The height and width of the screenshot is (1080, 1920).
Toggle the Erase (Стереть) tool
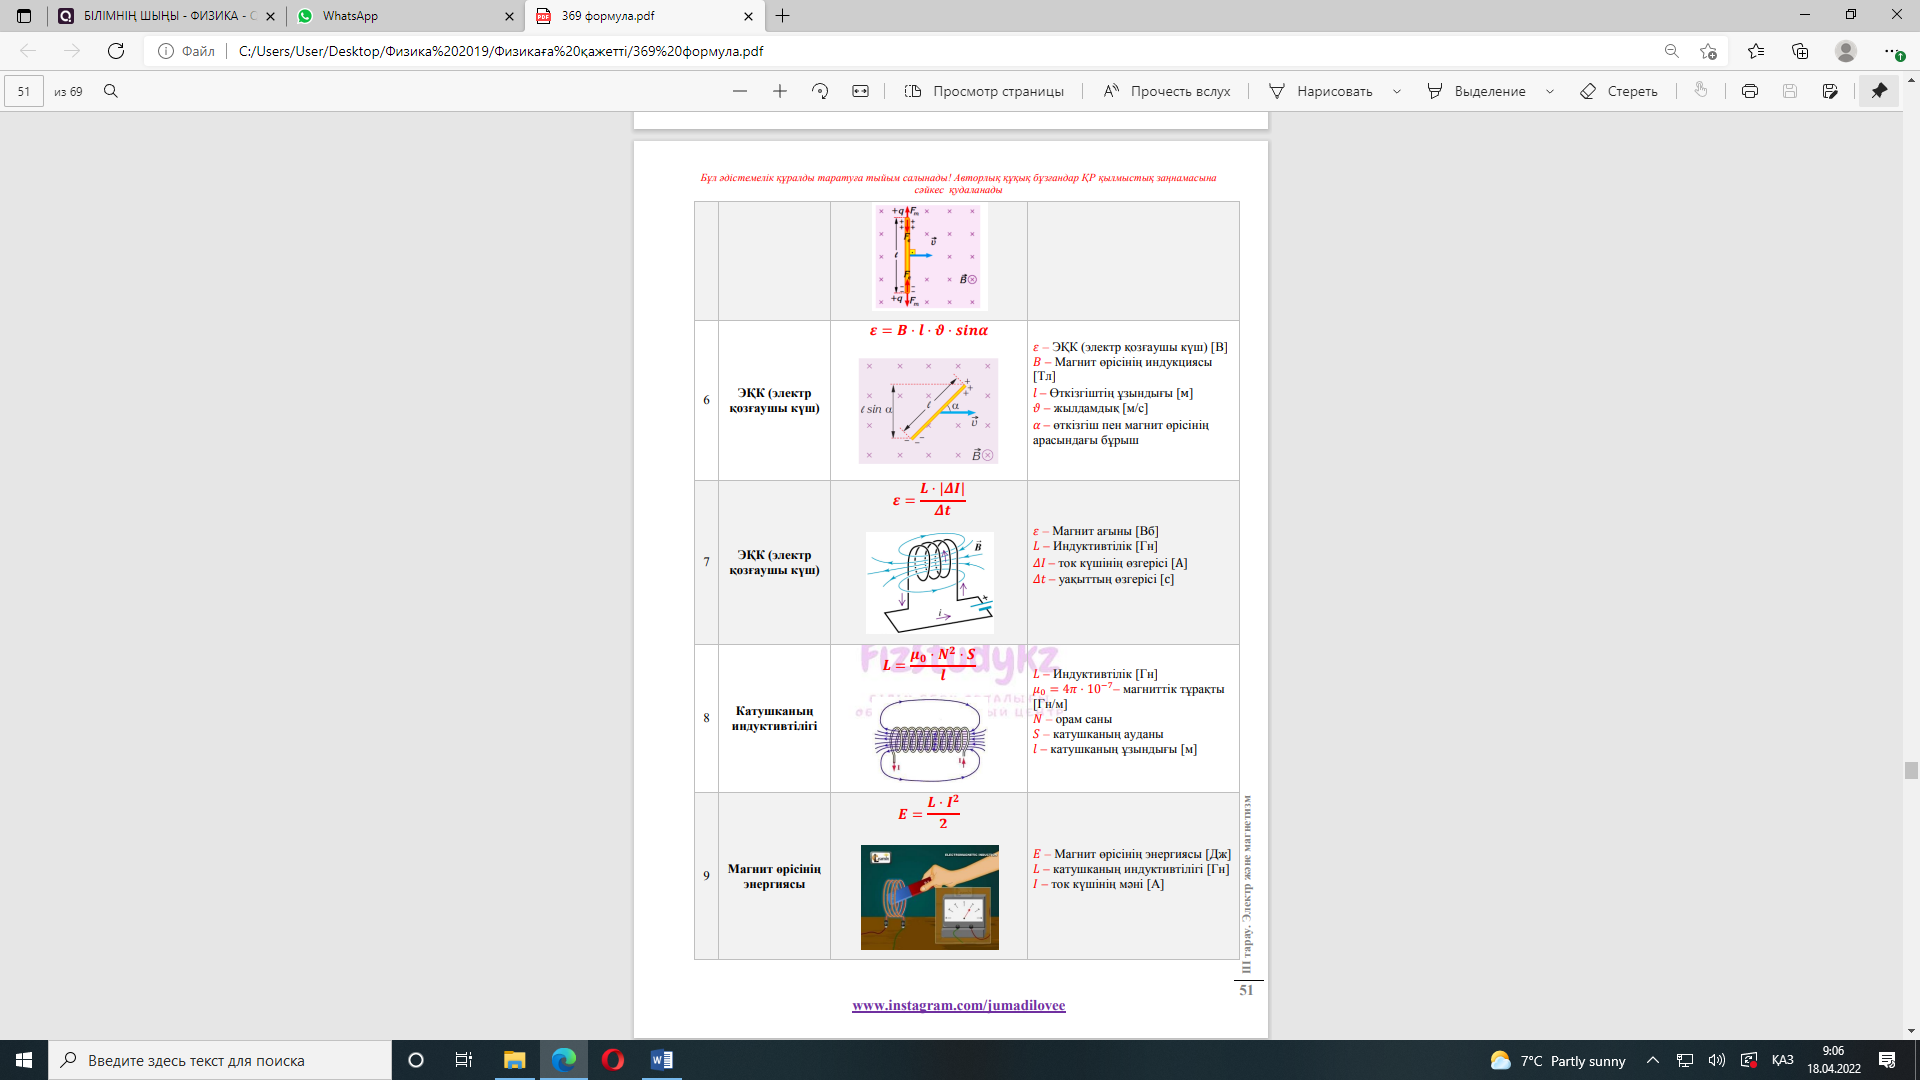[1618, 91]
